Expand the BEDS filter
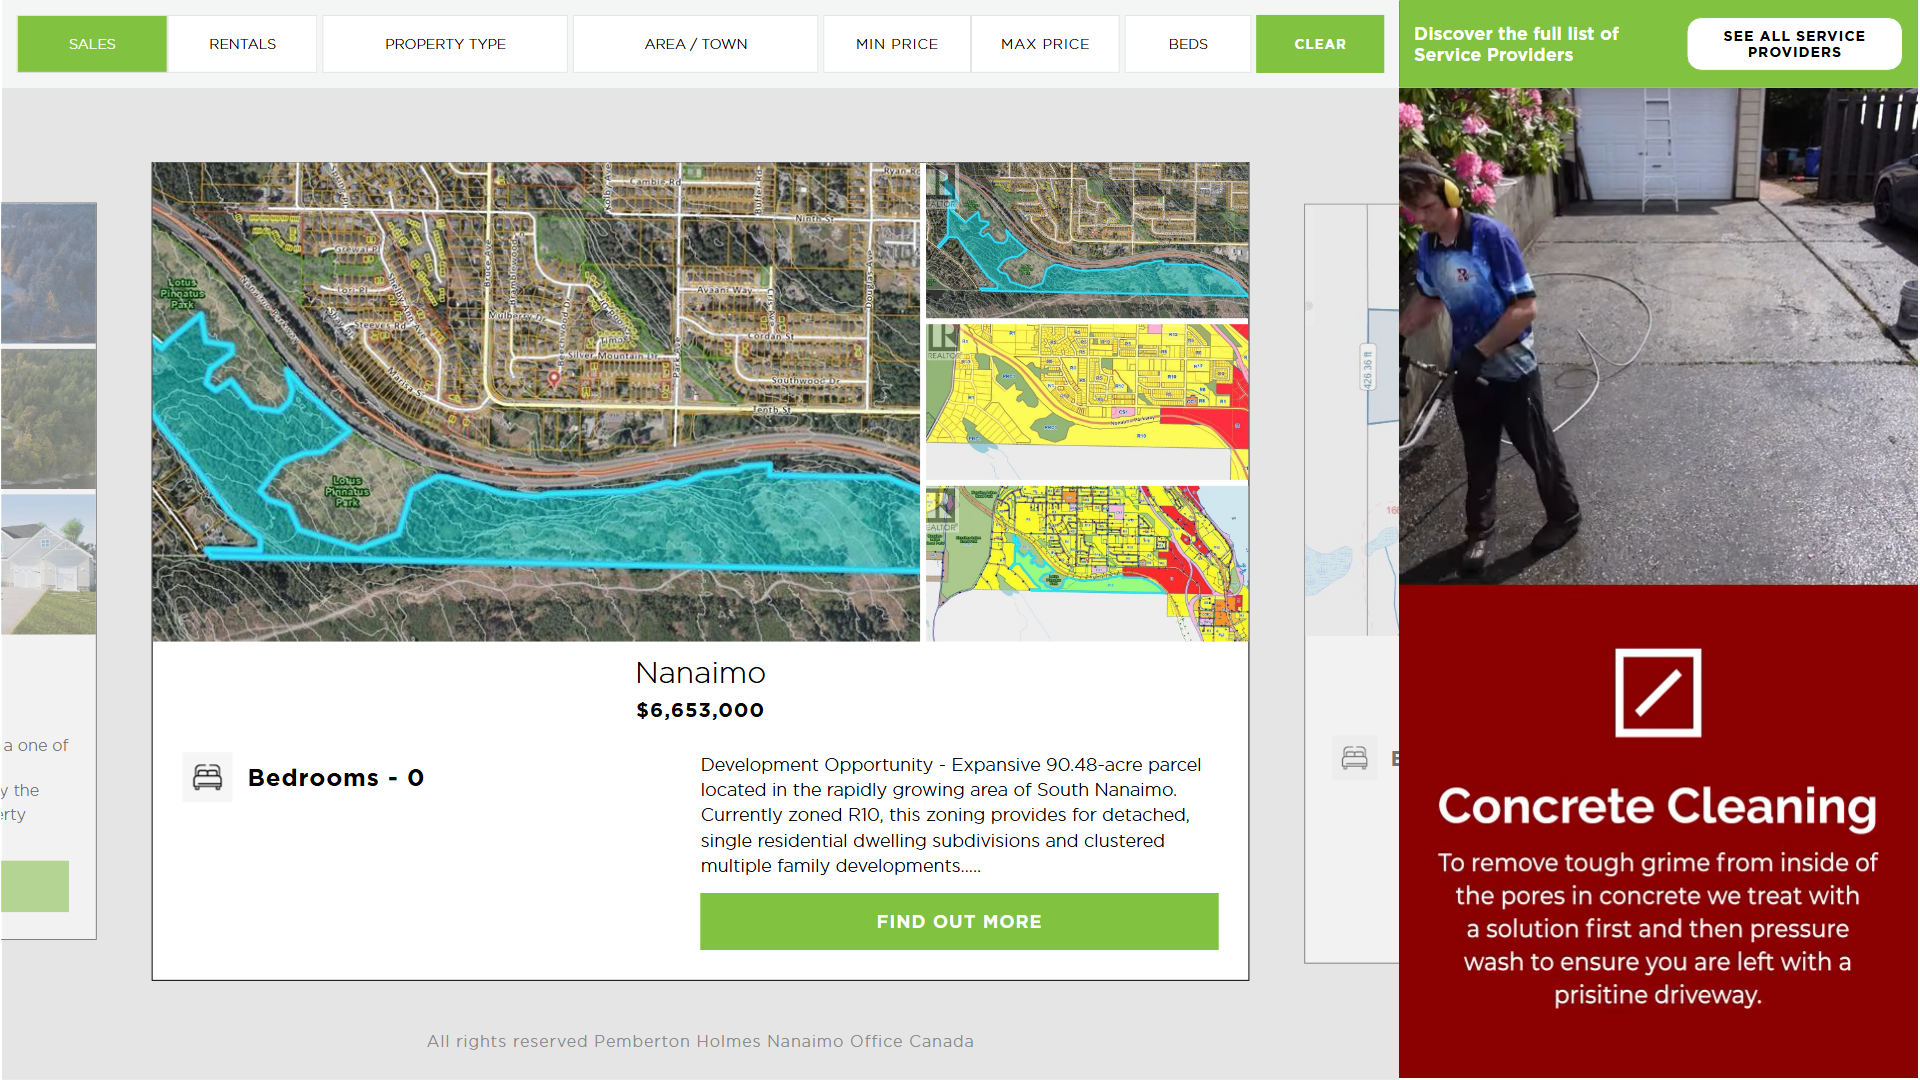 pos(1187,44)
